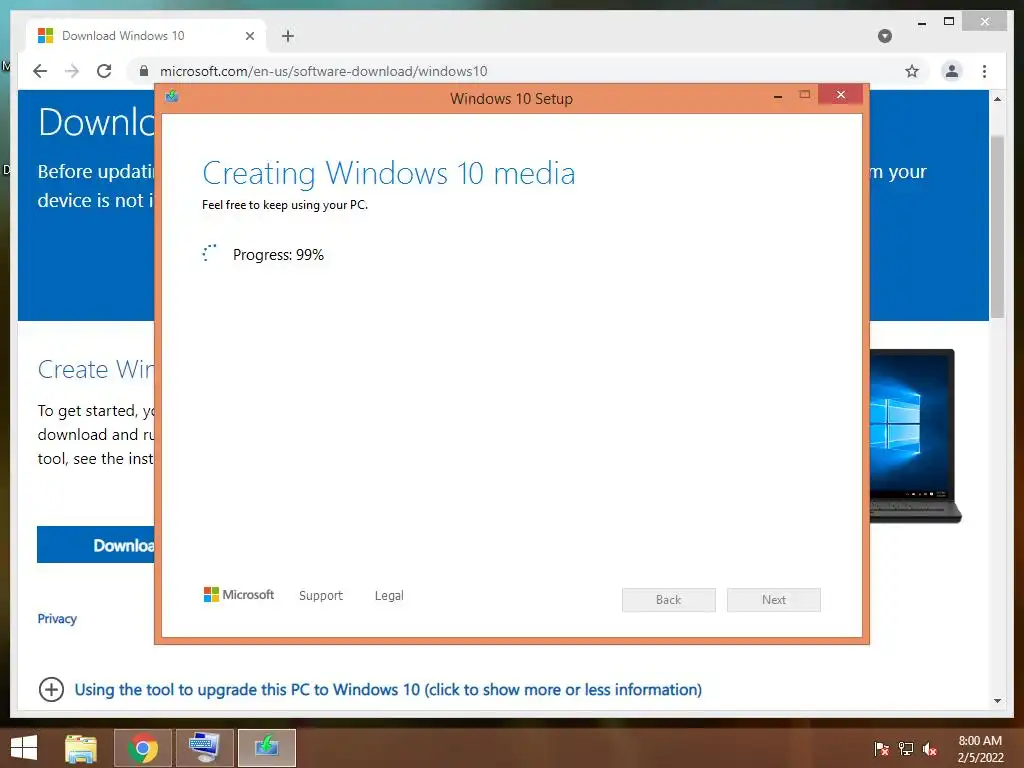Click the laptop image on webpage
This screenshot has height=768, width=1024.
coord(916,436)
